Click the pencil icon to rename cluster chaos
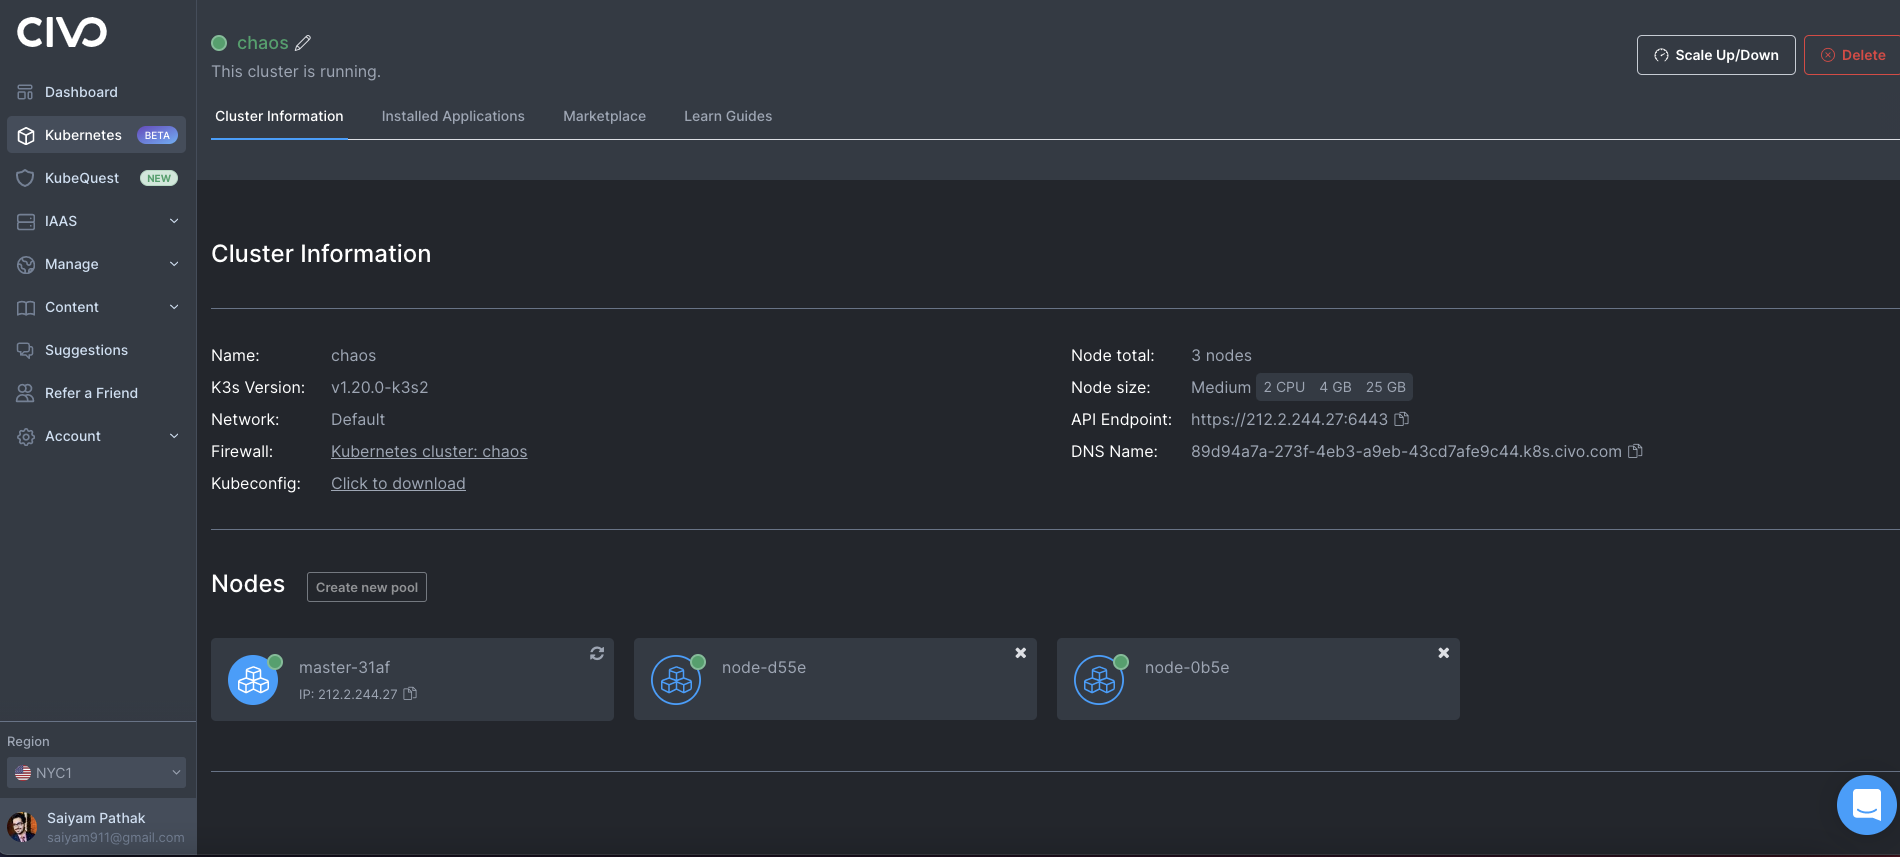1900x857 pixels. [303, 43]
